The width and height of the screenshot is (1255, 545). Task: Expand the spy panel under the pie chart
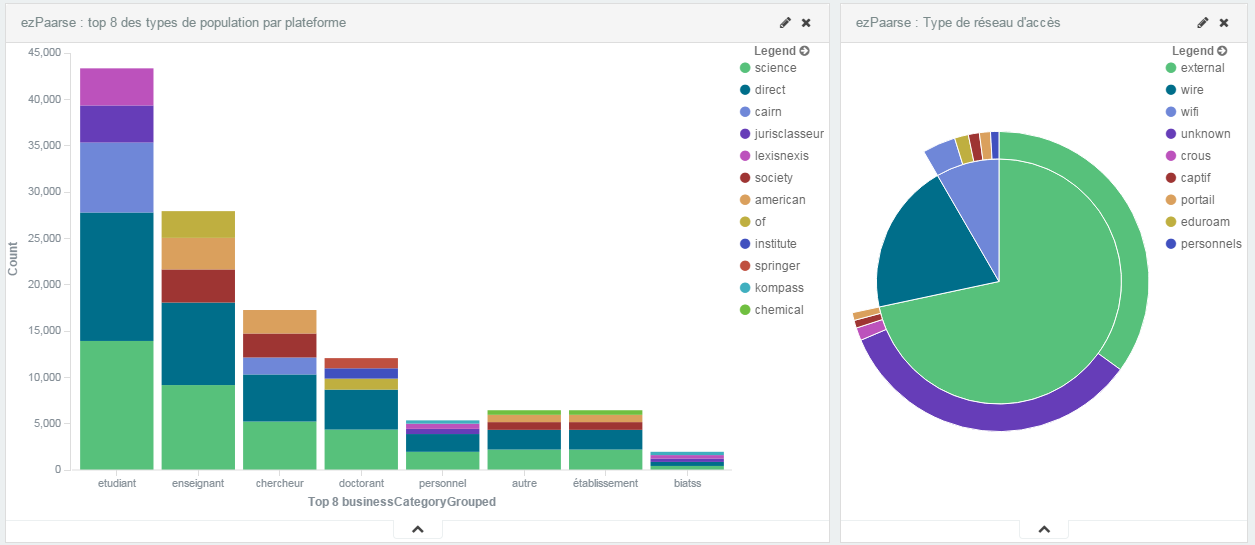click(x=1044, y=529)
